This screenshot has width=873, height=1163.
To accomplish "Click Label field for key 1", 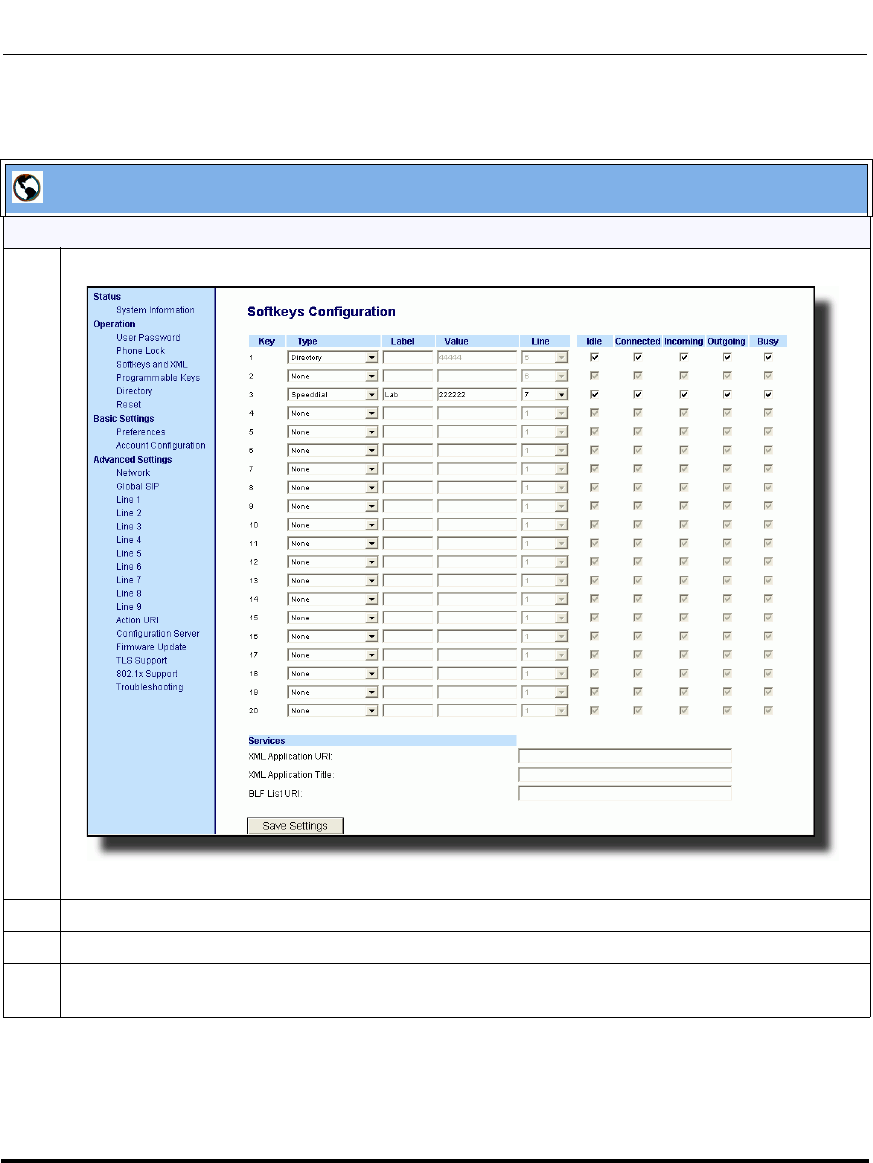I will (x=408, y=358).
